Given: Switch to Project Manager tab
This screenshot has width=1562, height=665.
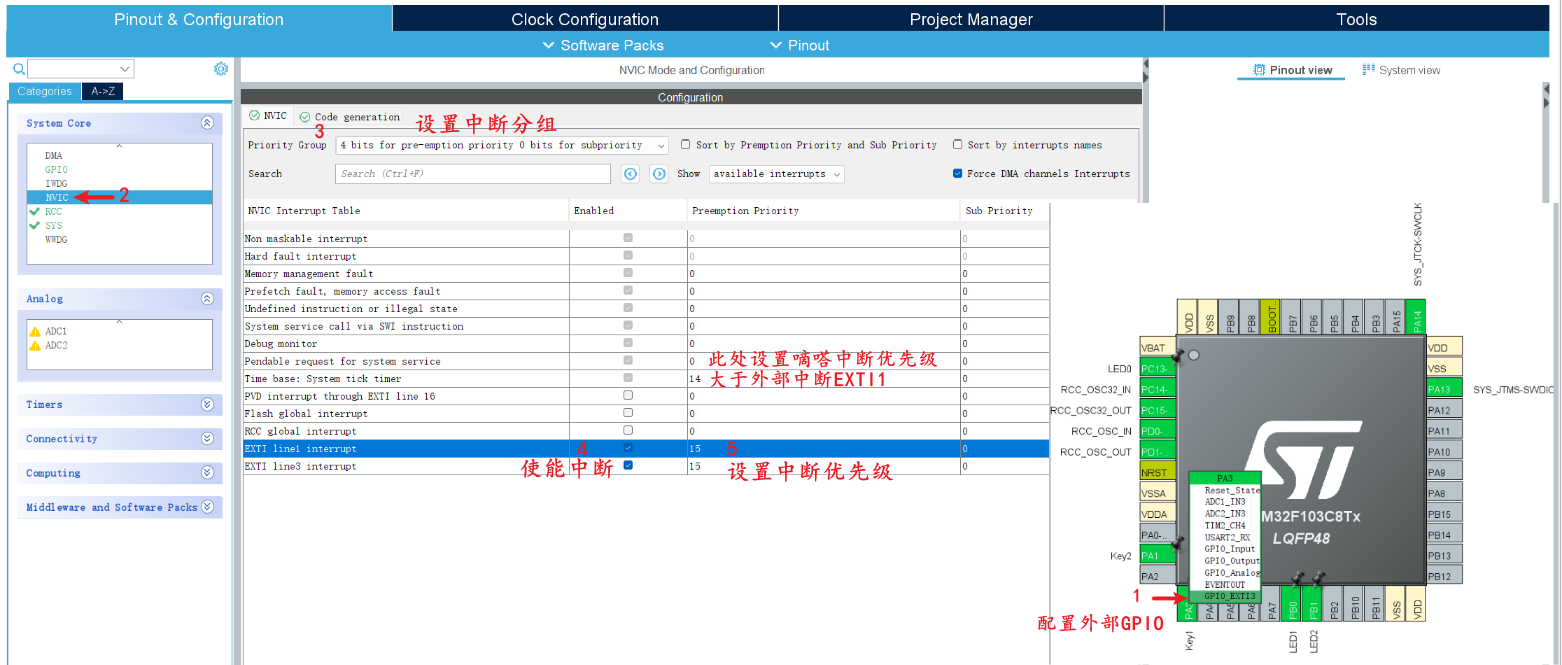Looking at the screenshot, I should point(971,19).
